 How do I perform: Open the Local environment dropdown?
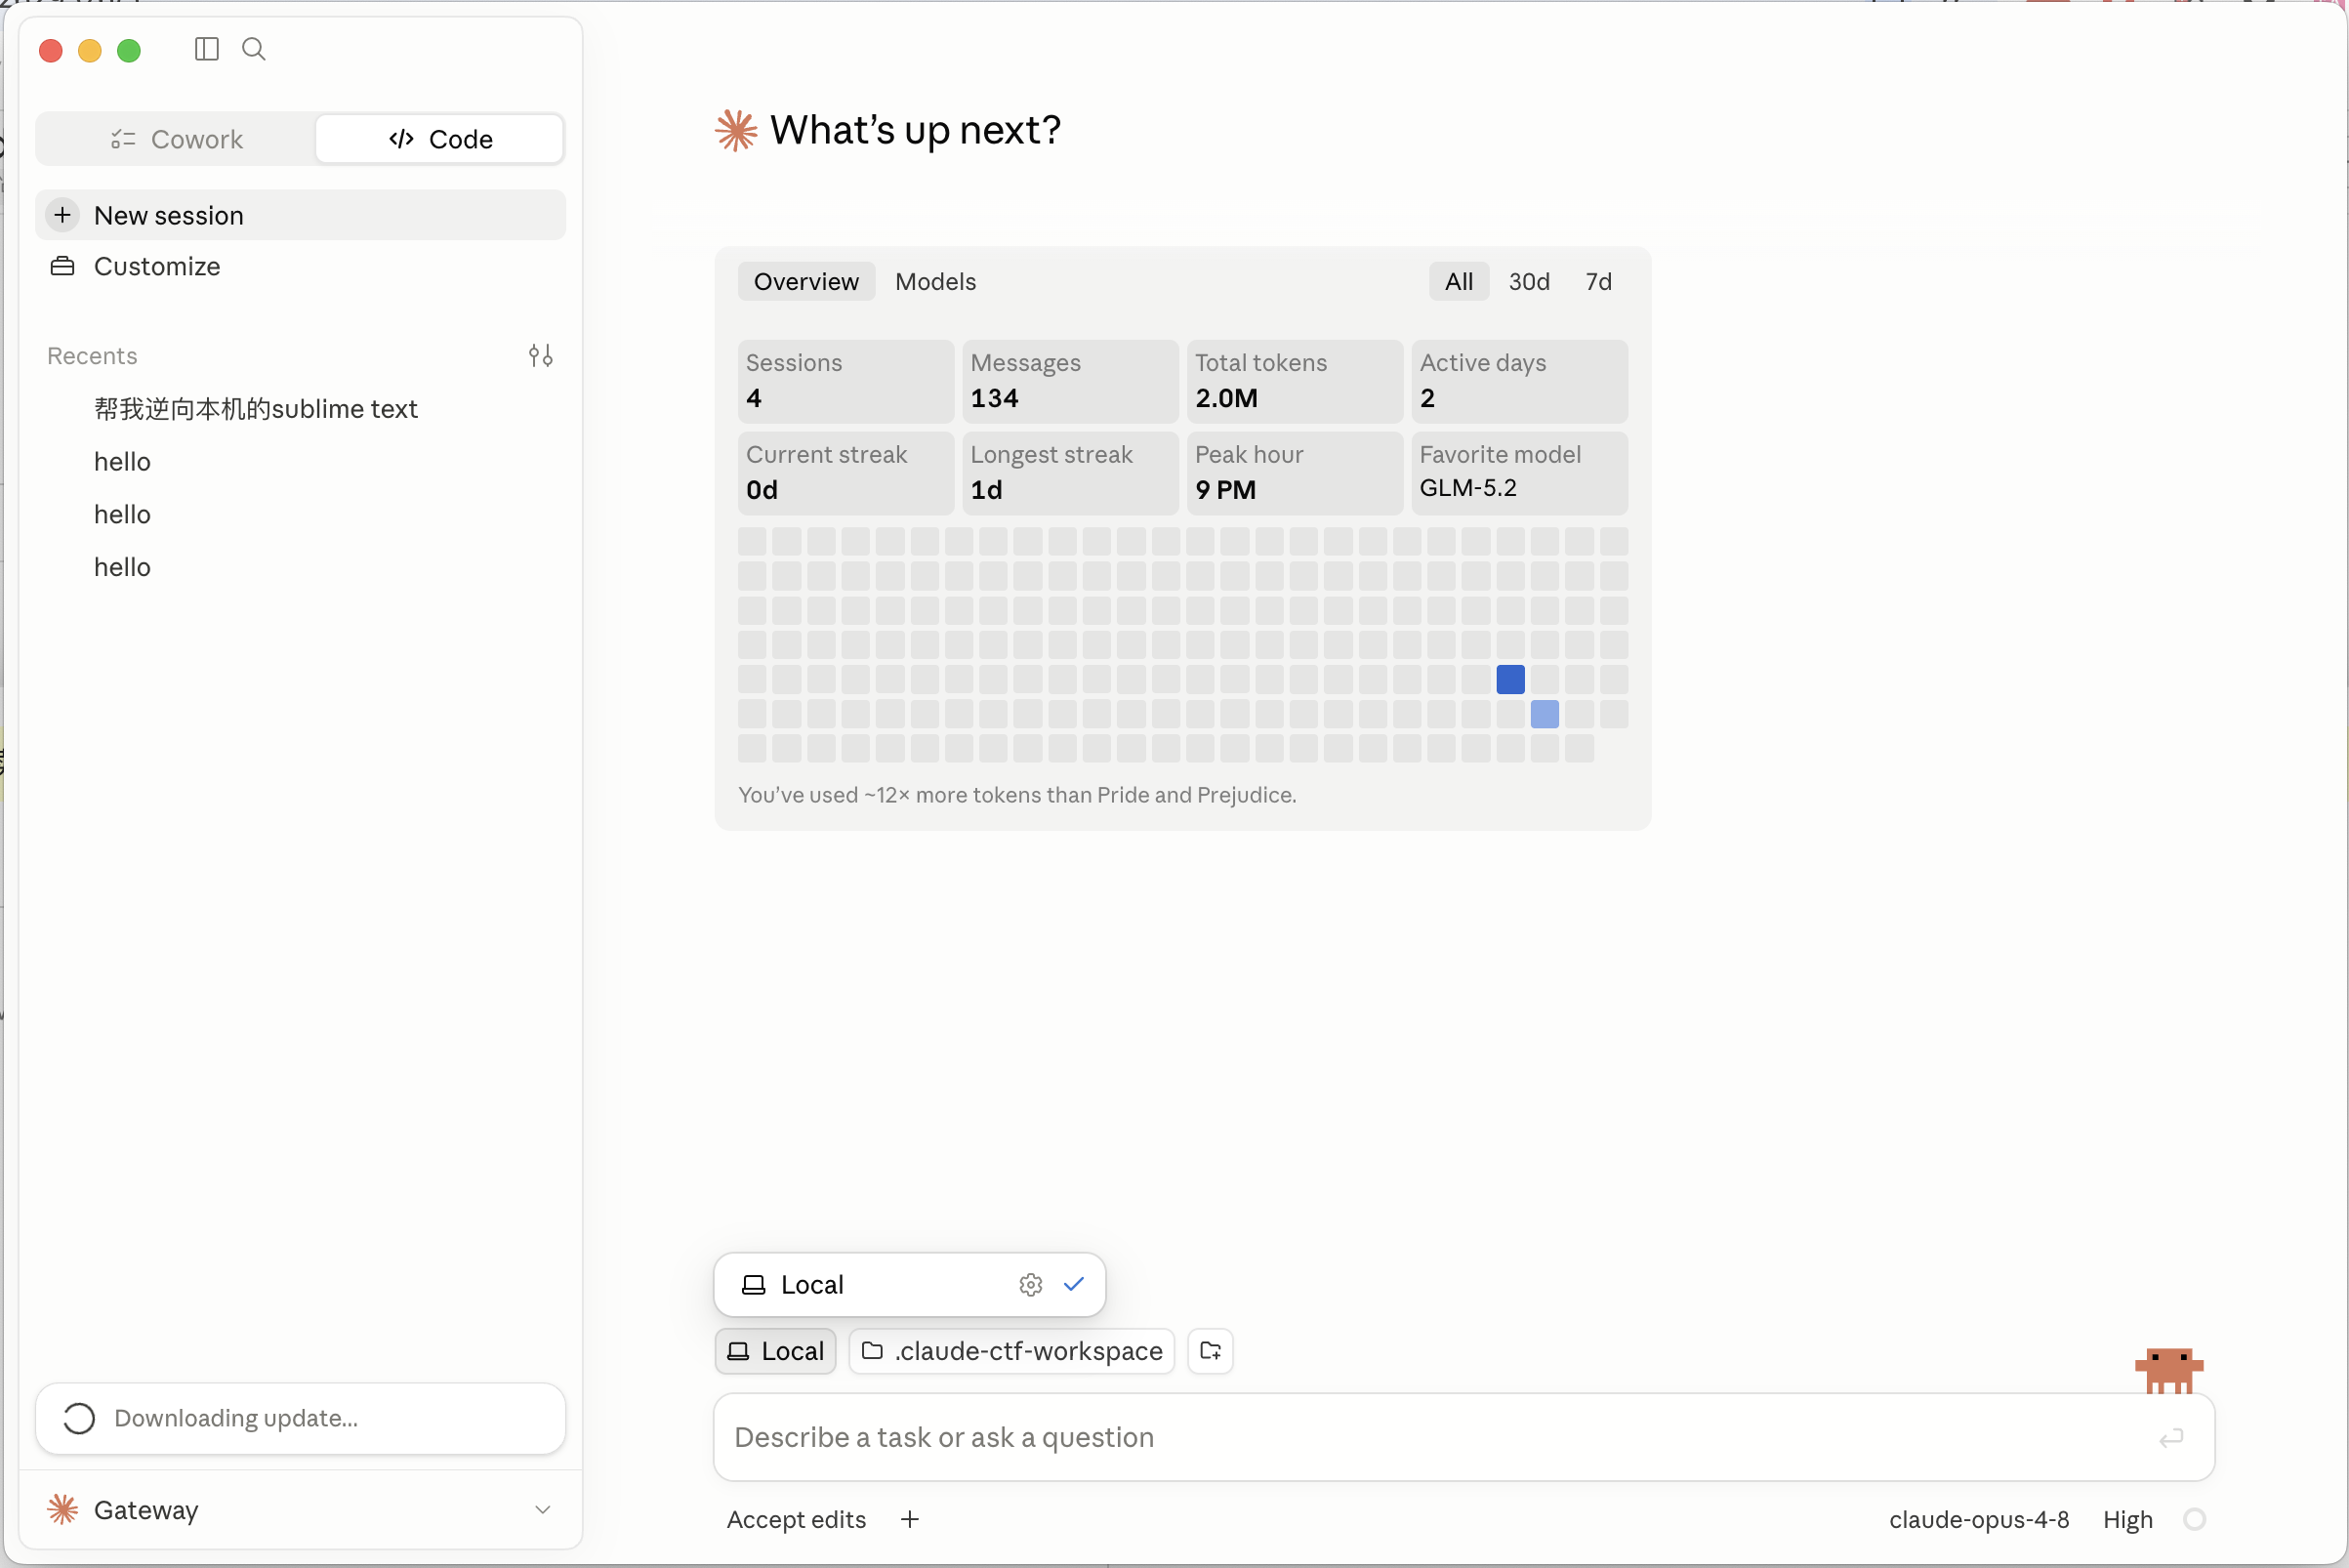(x=775, y=1351)
